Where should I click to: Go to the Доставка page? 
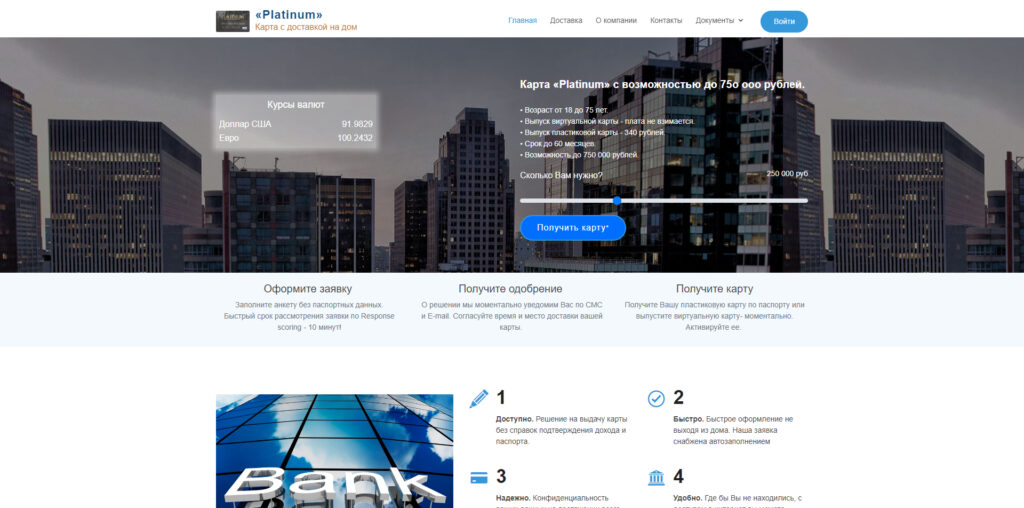pos(566,20)
